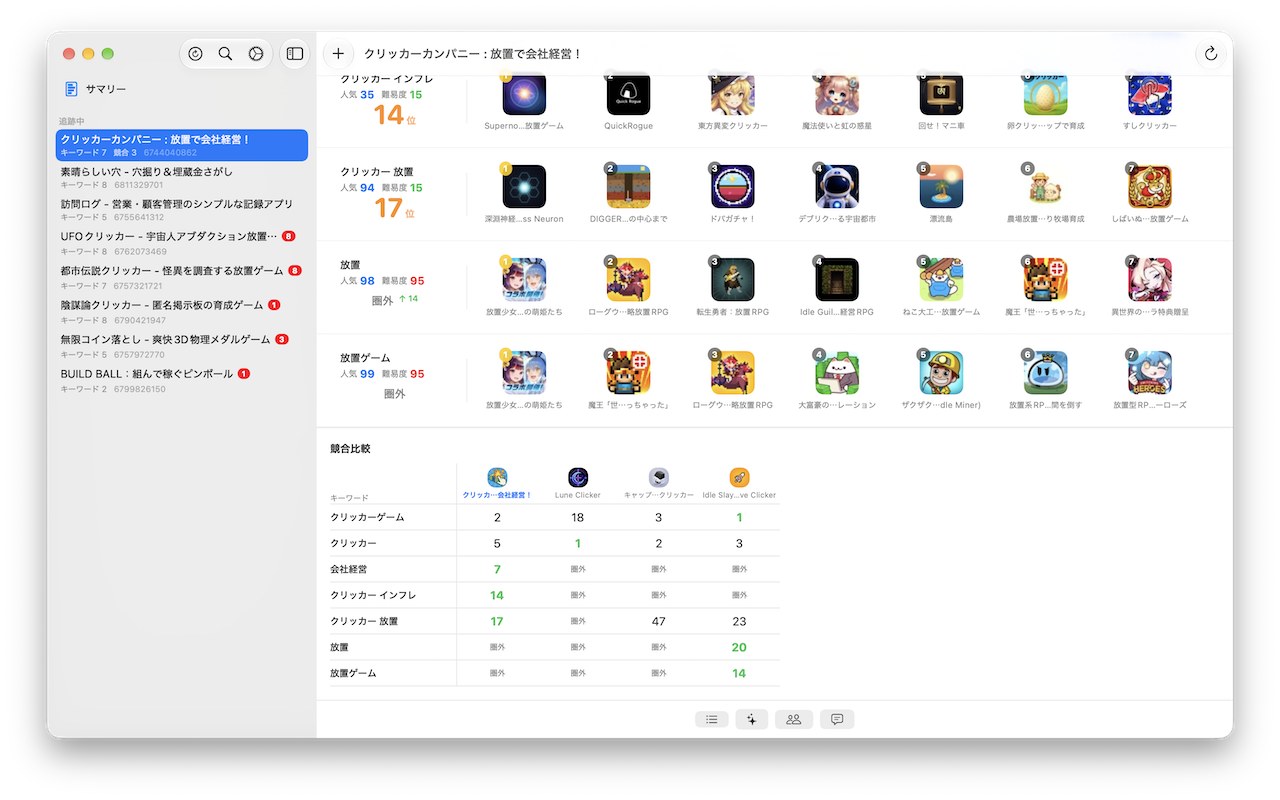This screenshot has height=800, width=1280.
Task: Click the 会社経営 keyword in comparison table
Action: tap(348, 569)
